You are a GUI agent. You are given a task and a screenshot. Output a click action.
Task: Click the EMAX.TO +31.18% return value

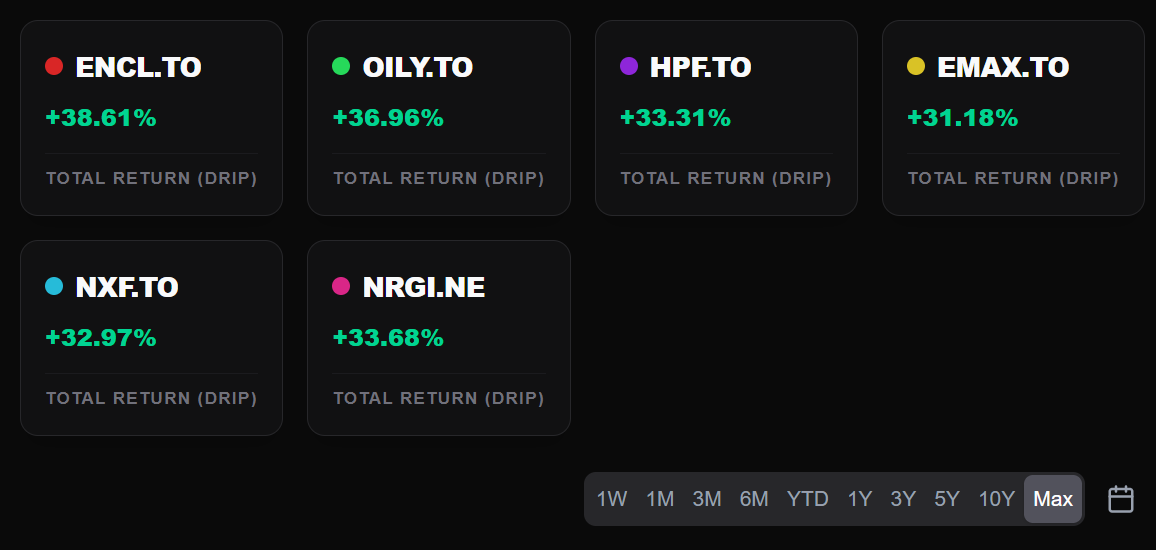point(962,118)
